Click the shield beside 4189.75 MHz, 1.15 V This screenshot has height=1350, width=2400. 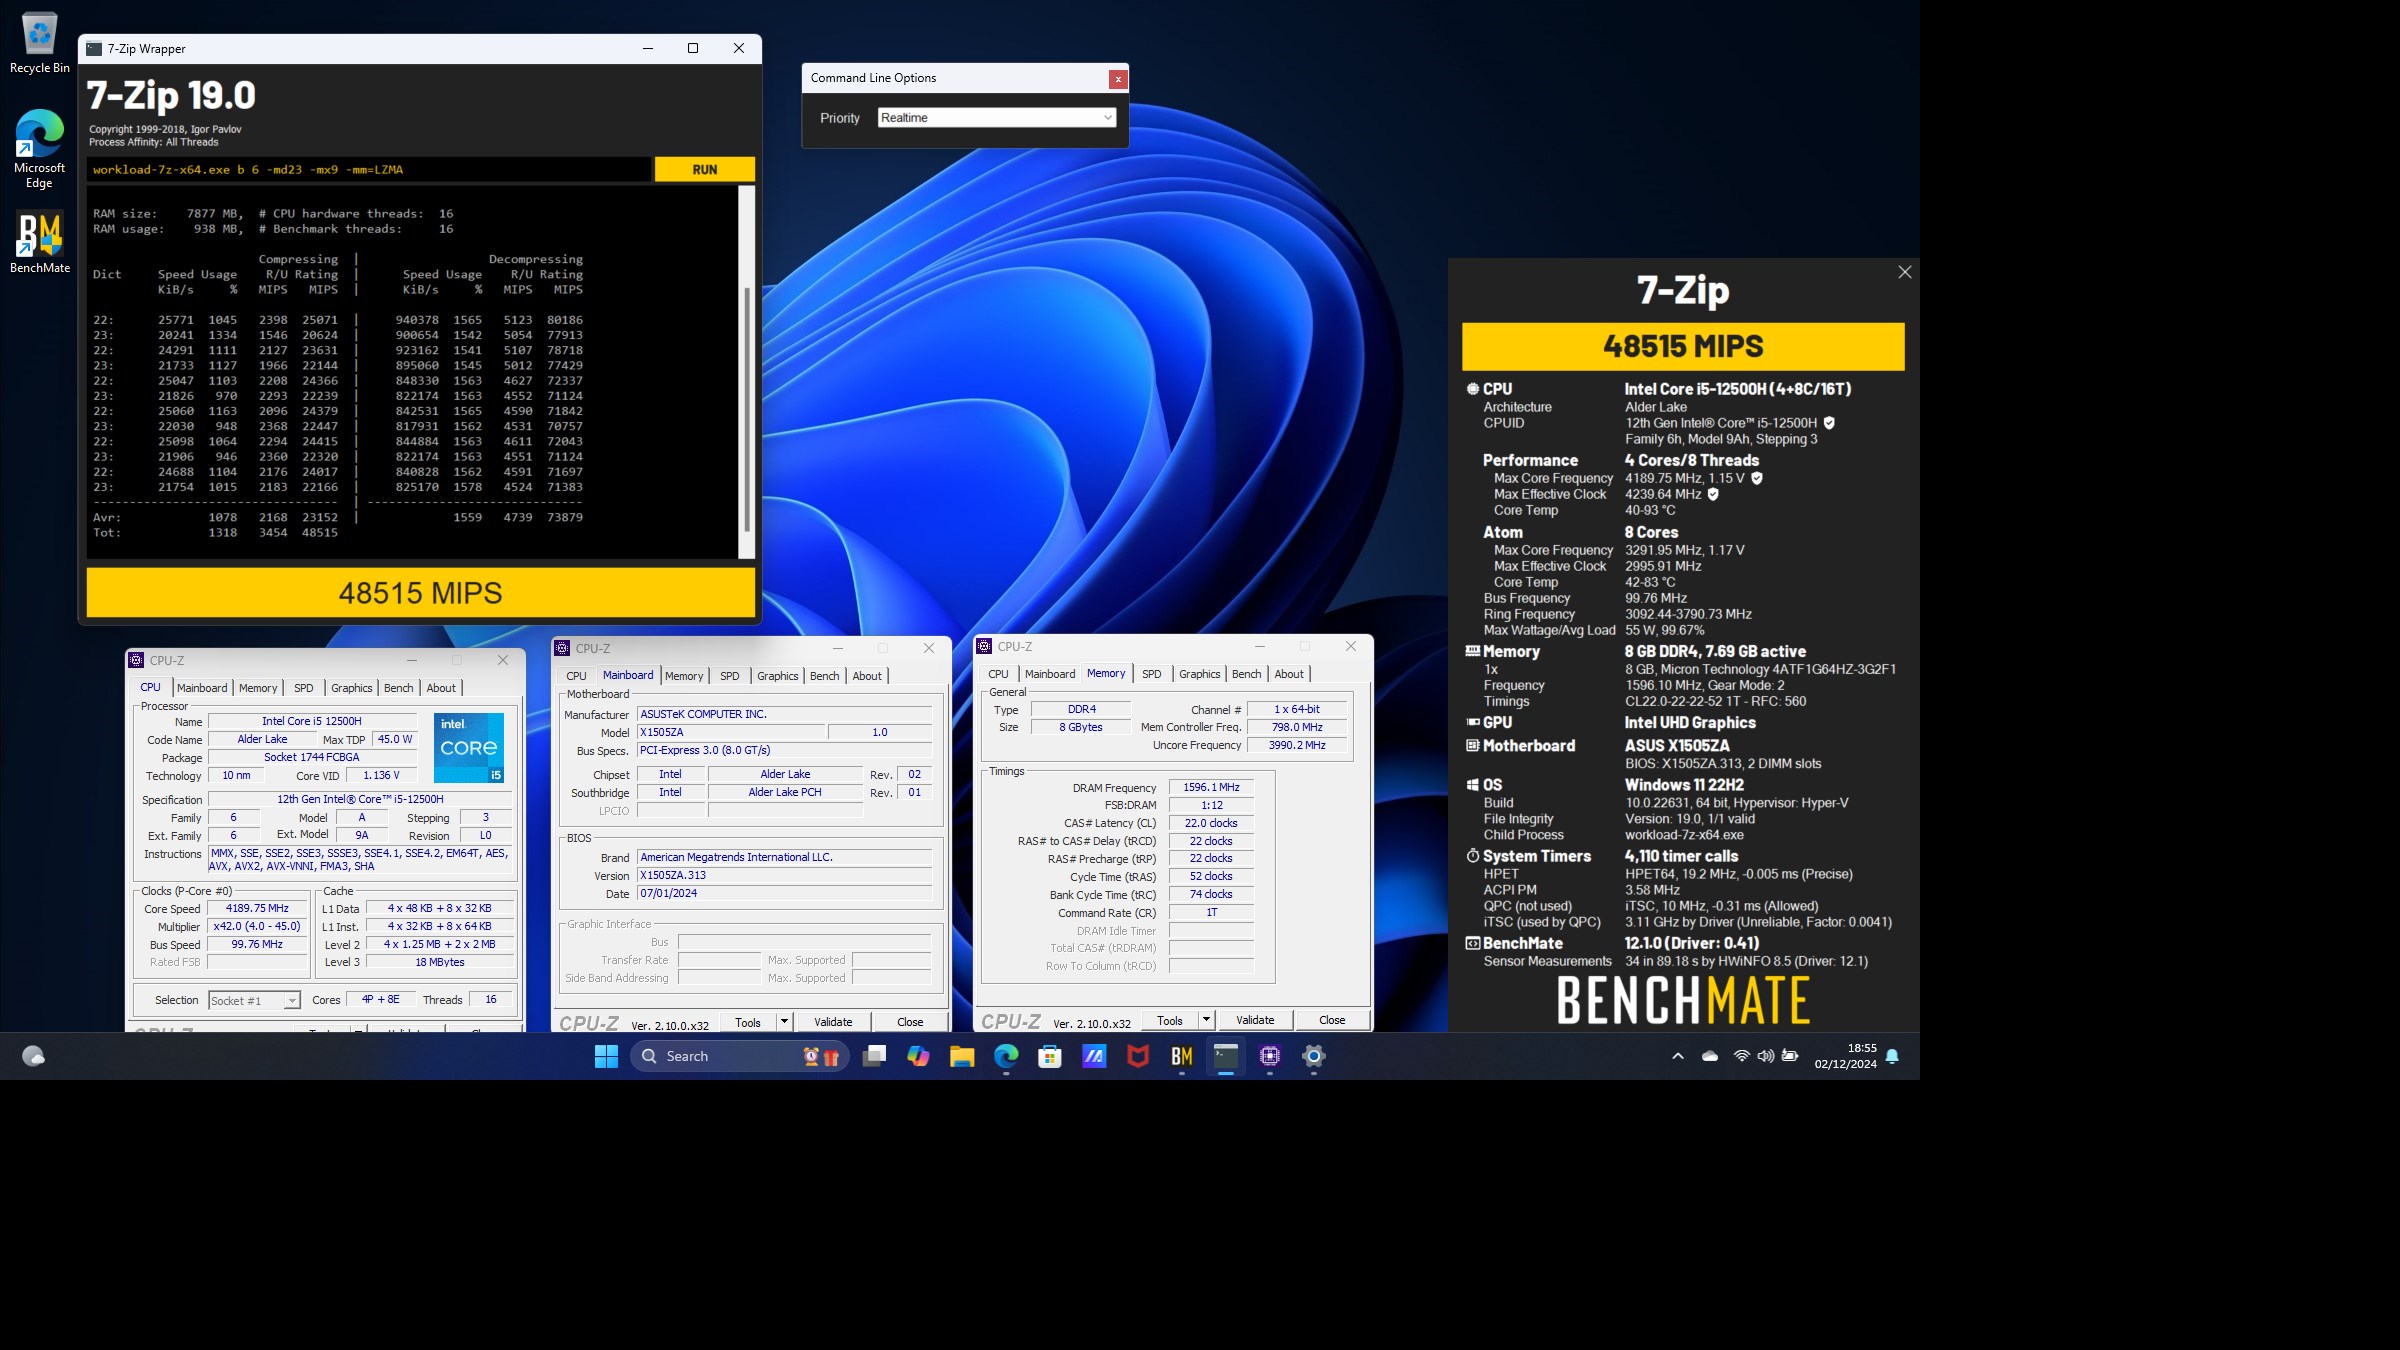point(1757,478)
